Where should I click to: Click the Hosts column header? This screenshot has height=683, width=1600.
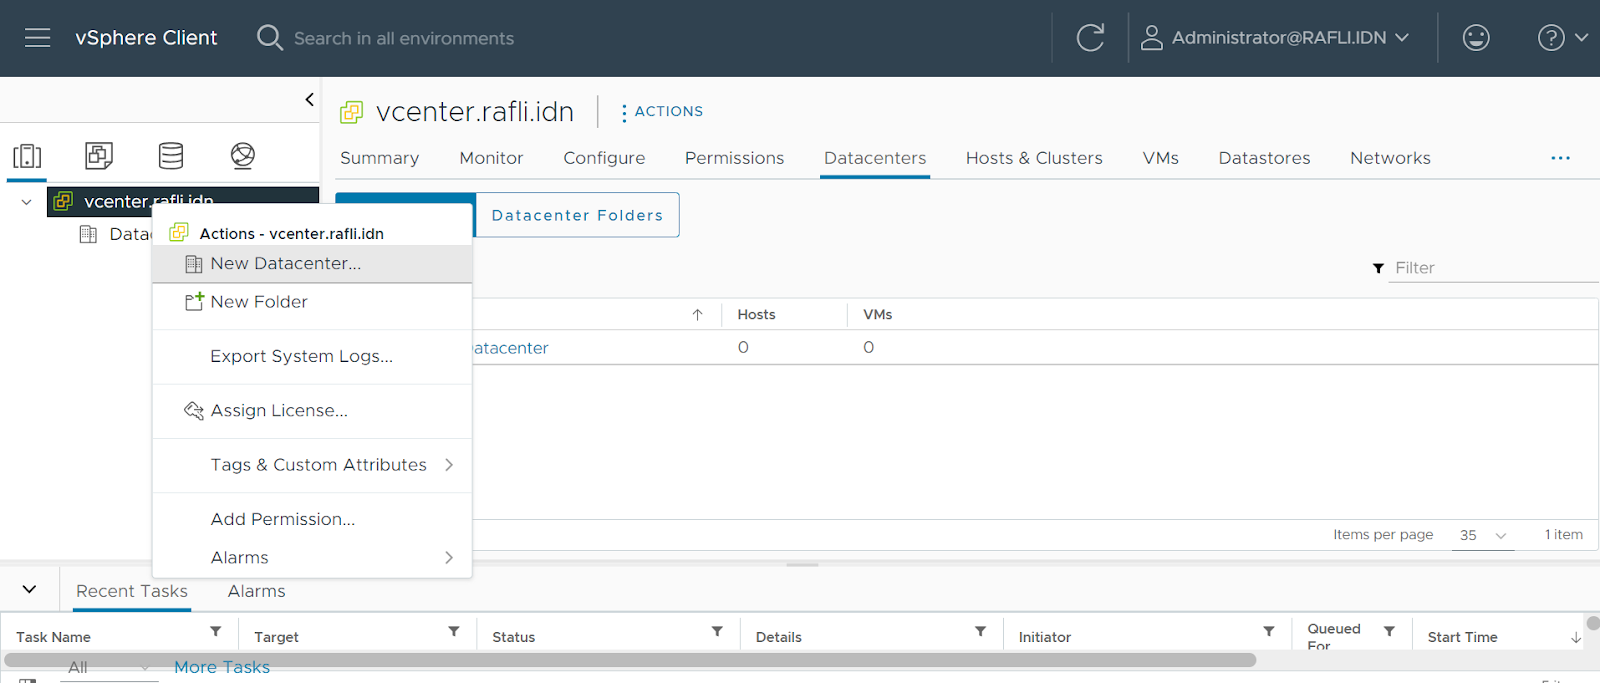756,315
